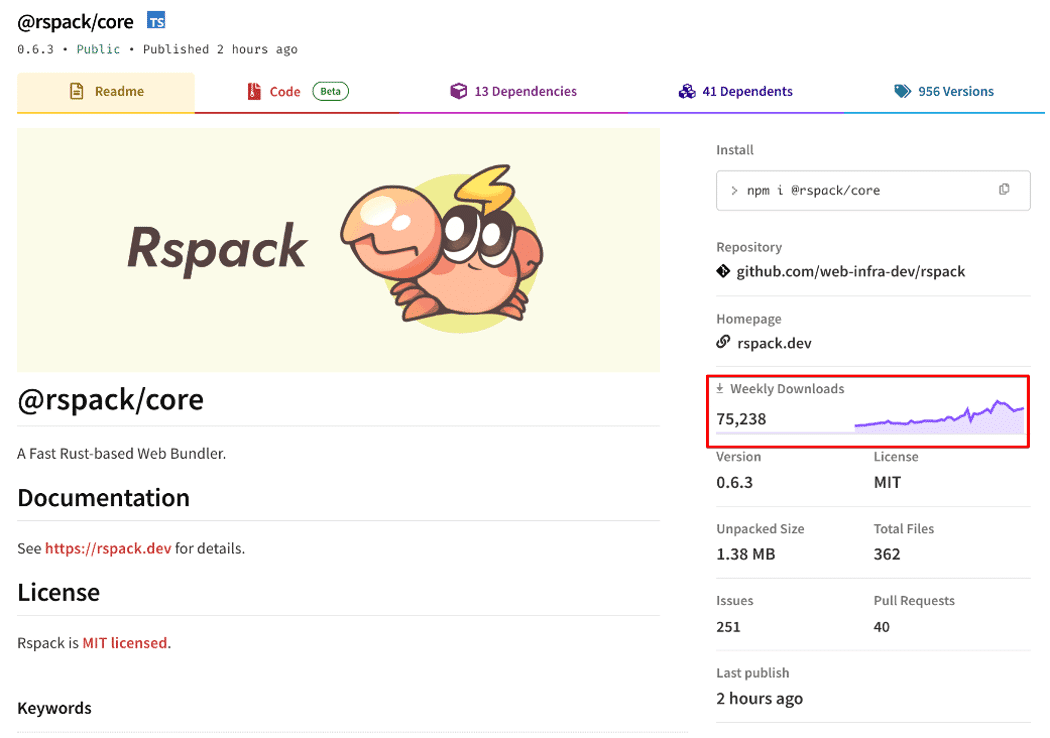
Task: Click the Dependents graph icon
Action: click(x=687, y=90)
